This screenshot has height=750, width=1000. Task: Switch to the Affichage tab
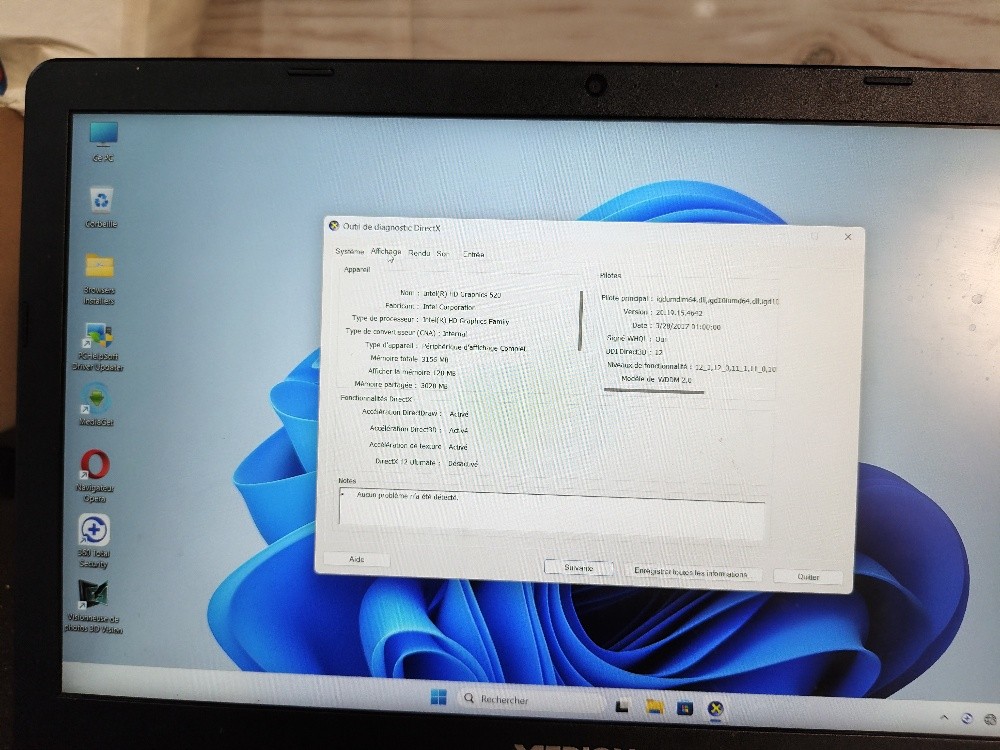386,251
